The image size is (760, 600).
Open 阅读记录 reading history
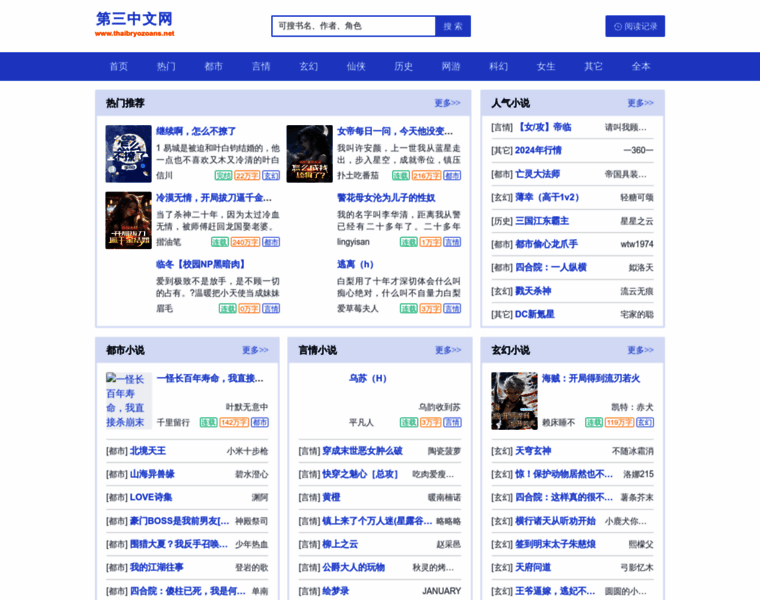pos(635,26)
